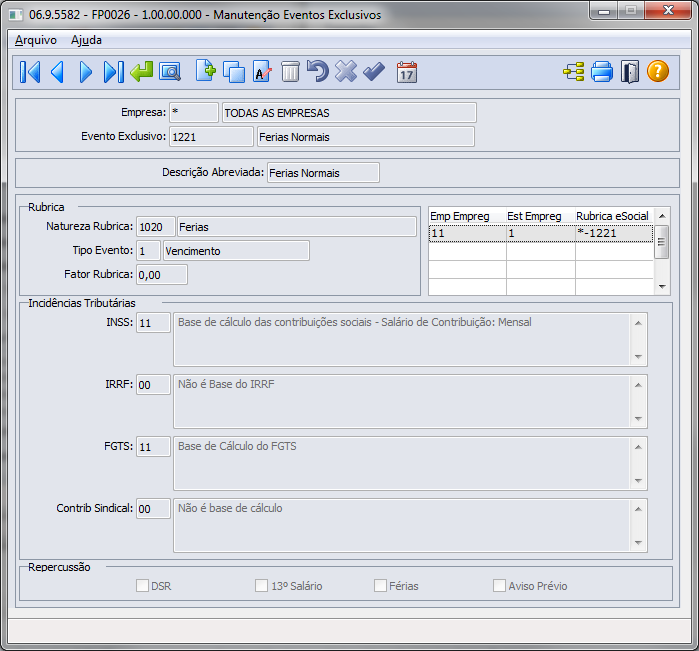Edit record with the A pencil icon
Viewport: 699px width, 651px height.
click(262, 72)
